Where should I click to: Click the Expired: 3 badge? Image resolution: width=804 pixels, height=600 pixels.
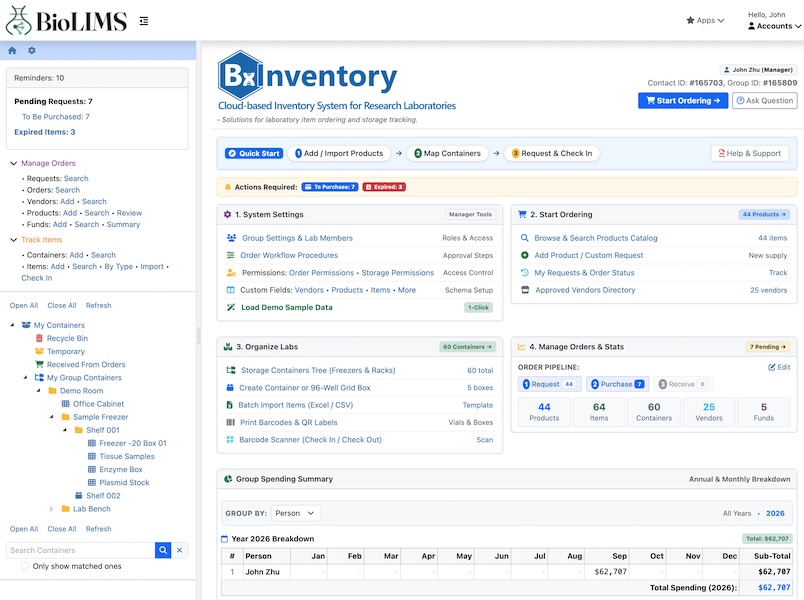click(384, 187)
